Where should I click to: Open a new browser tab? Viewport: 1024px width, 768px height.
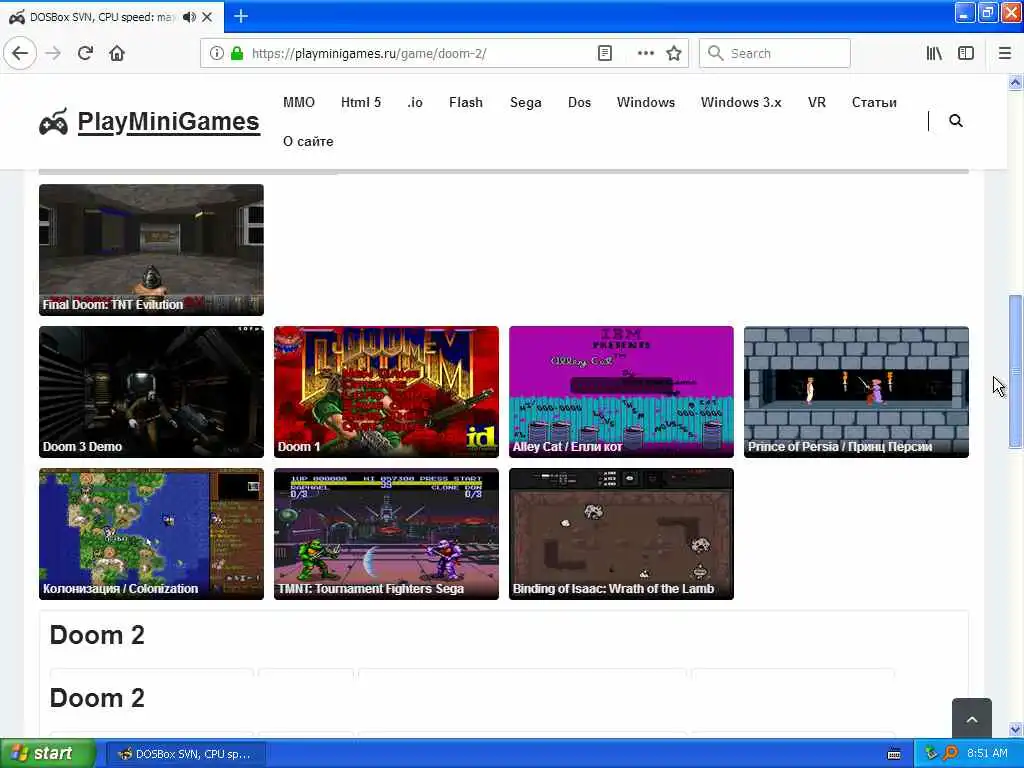[241, 16]
